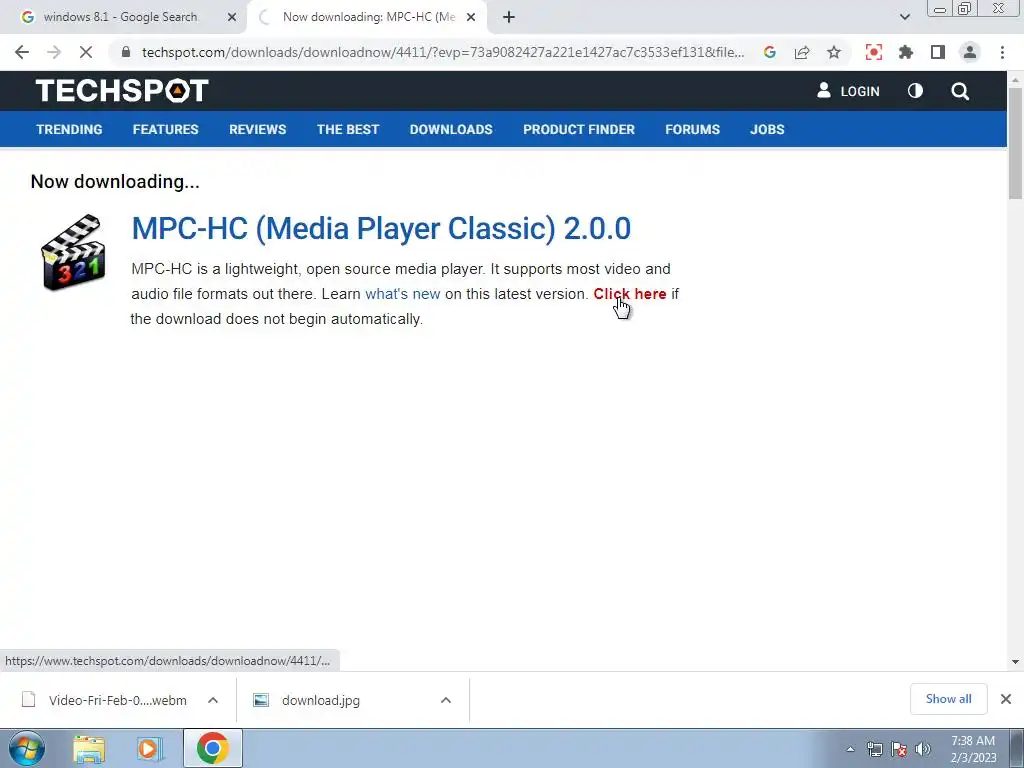Visit the FORUMS page
The height and width of the screenshot is (768, 1024).
click(692, 129)
